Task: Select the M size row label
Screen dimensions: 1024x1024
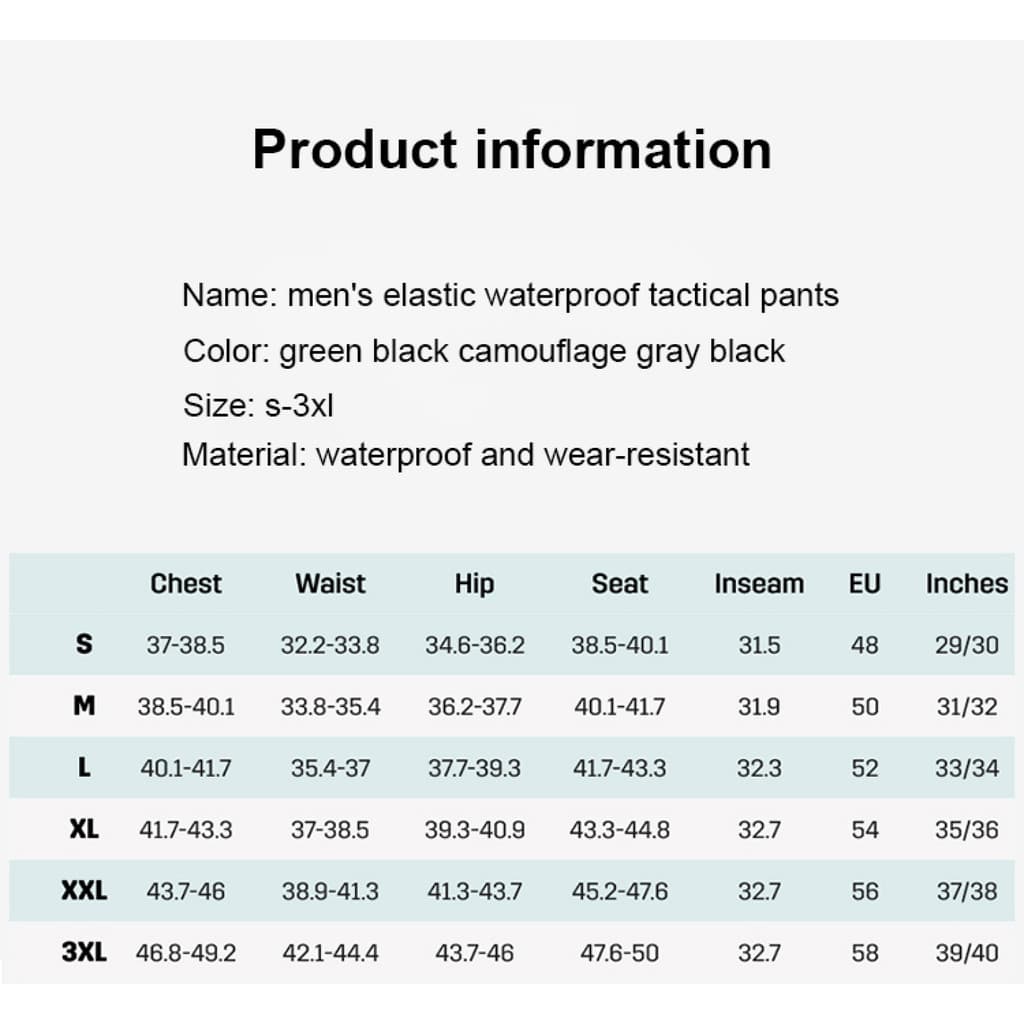Action: tap(84, 705)
